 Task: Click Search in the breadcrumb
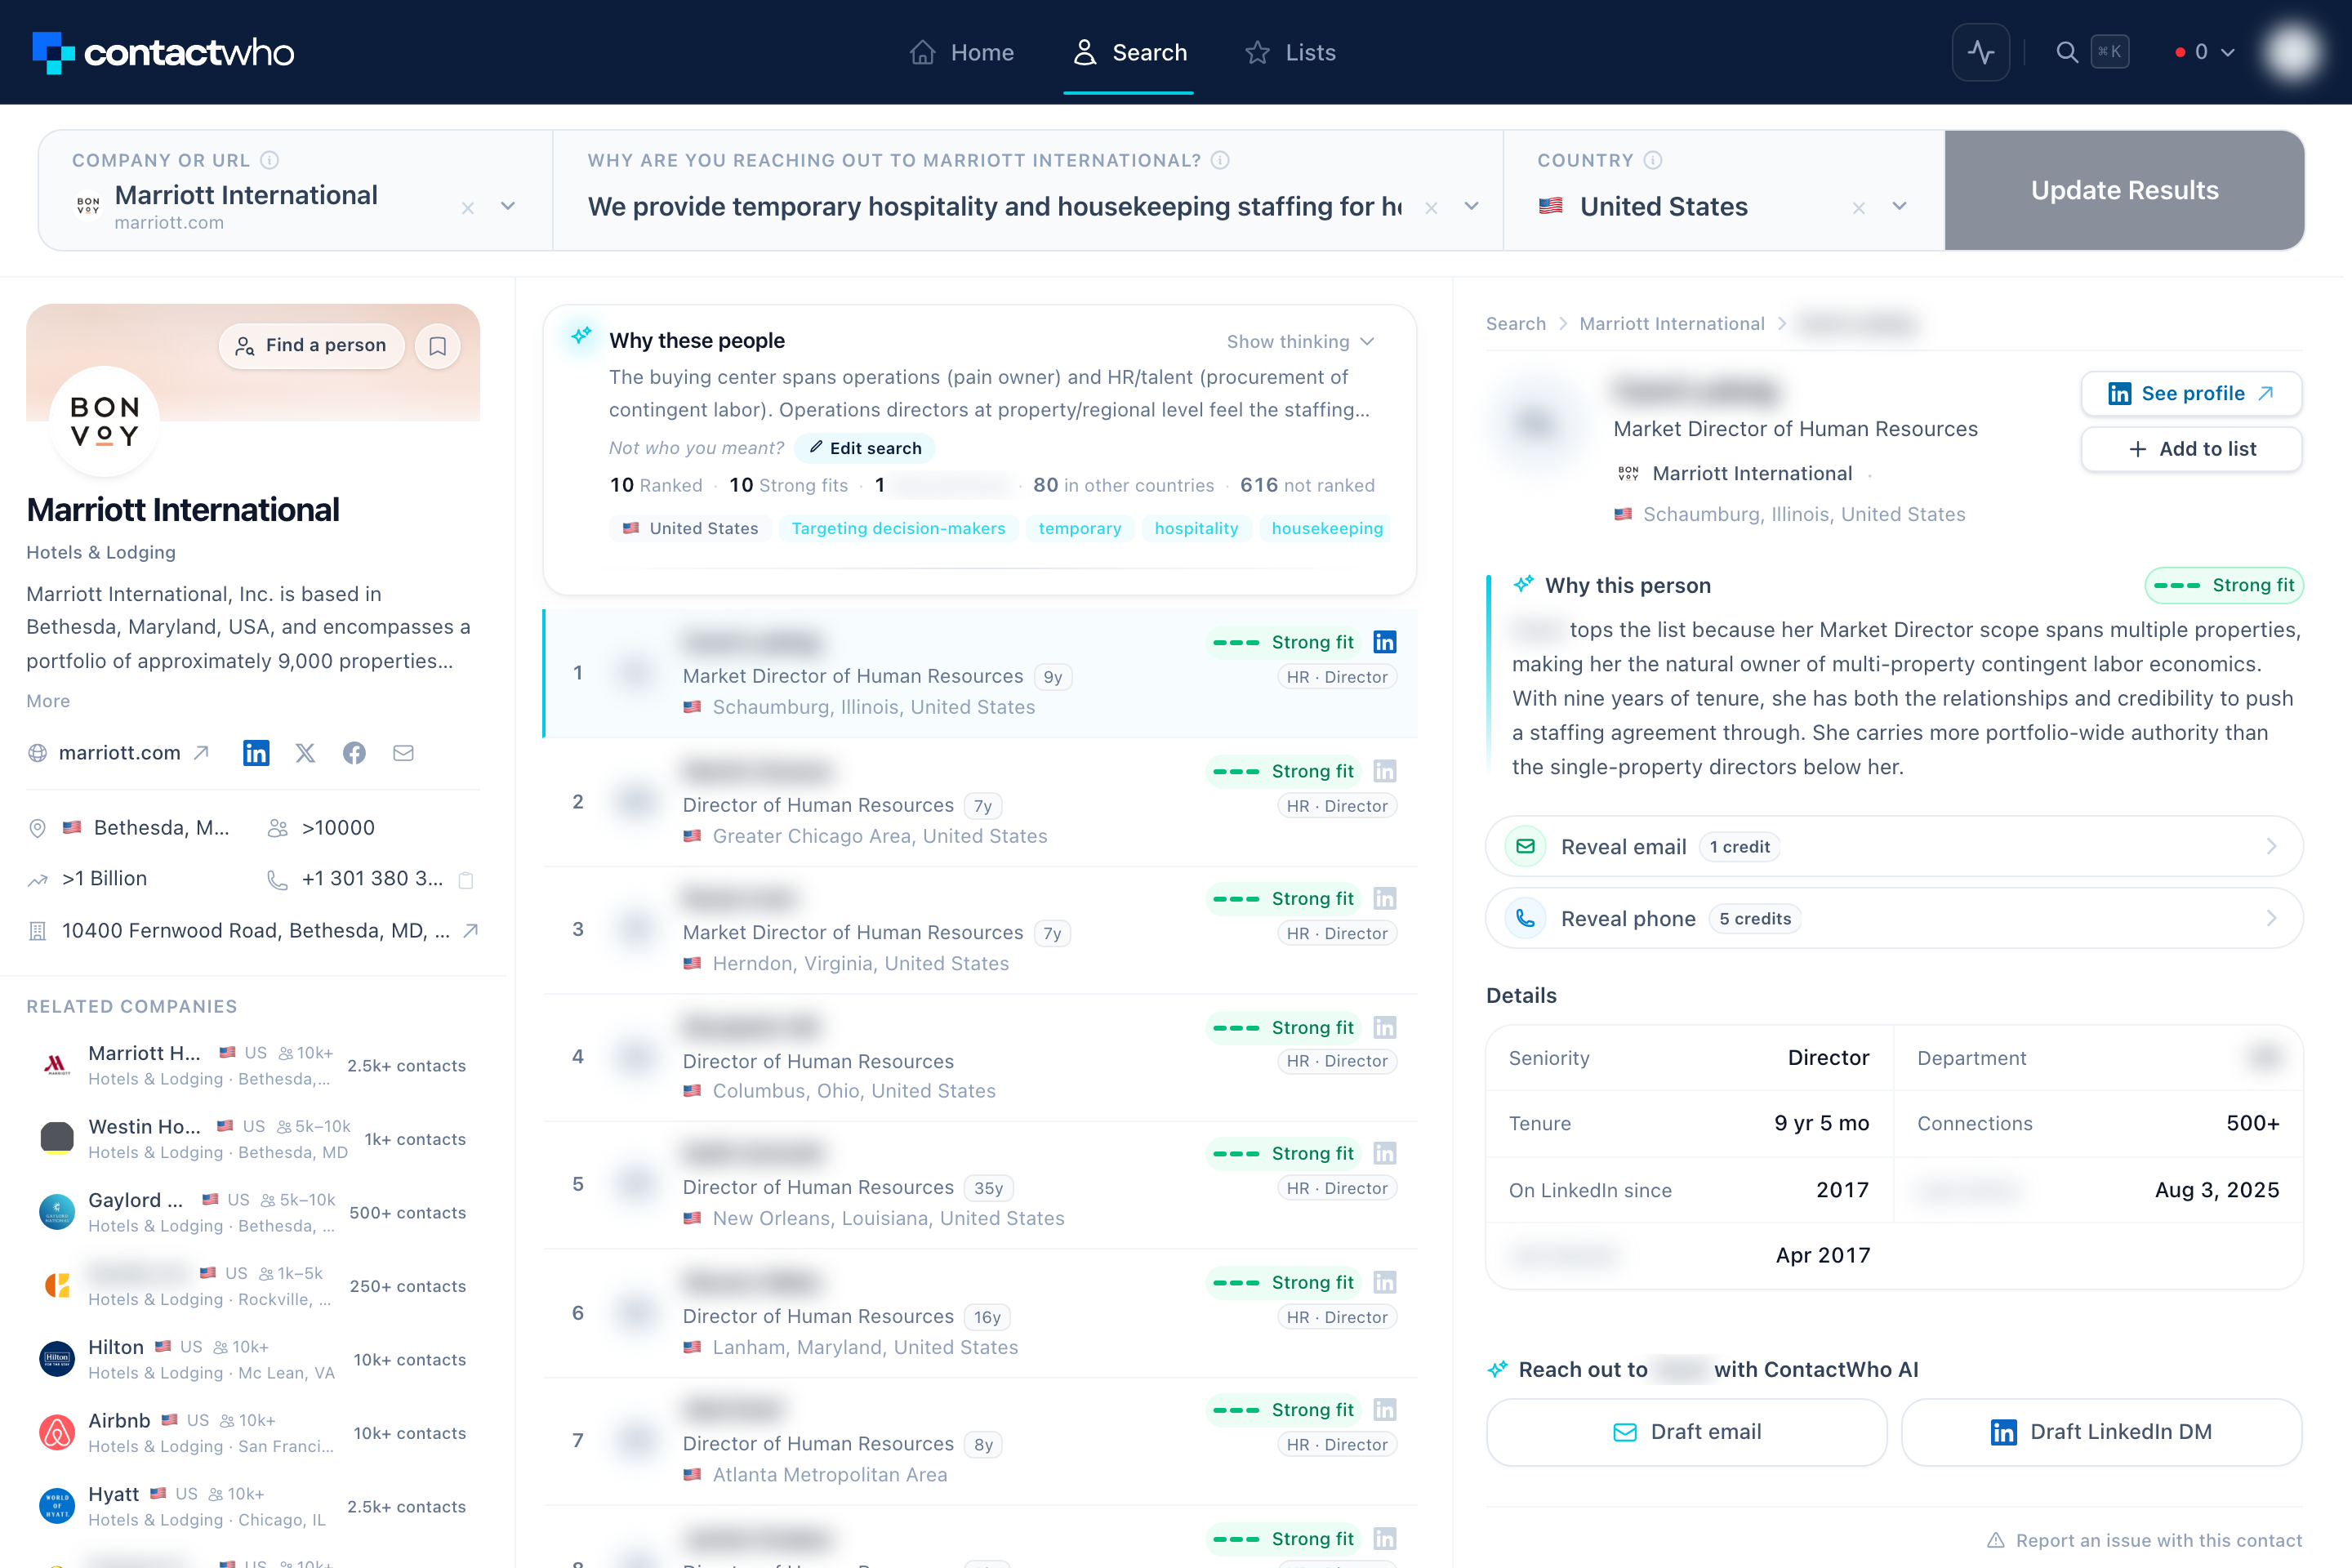[1515, 324]
